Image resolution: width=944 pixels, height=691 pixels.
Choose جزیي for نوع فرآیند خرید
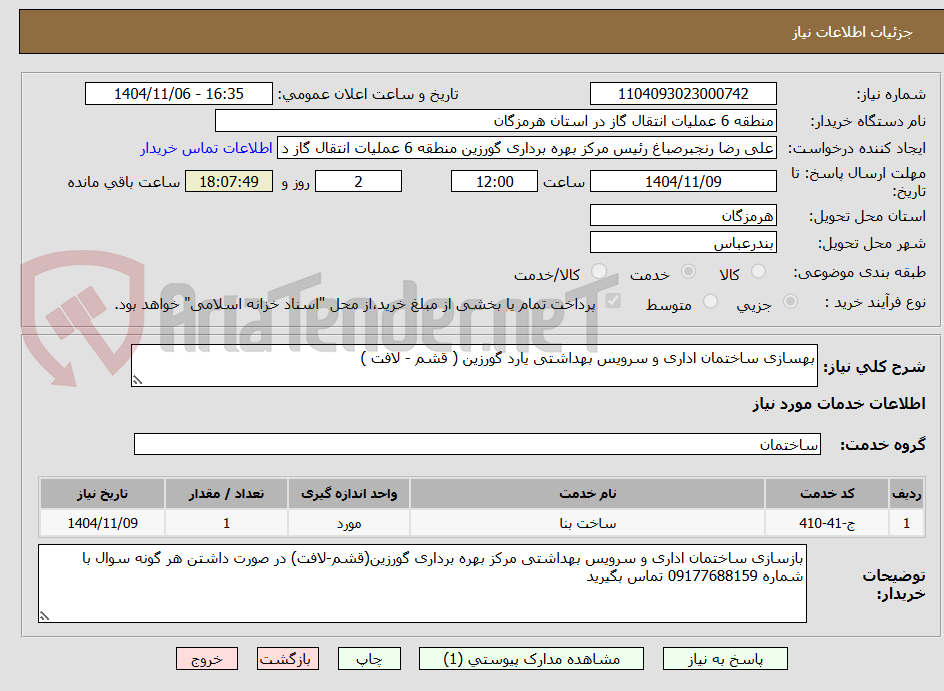(x=789, y=304)
